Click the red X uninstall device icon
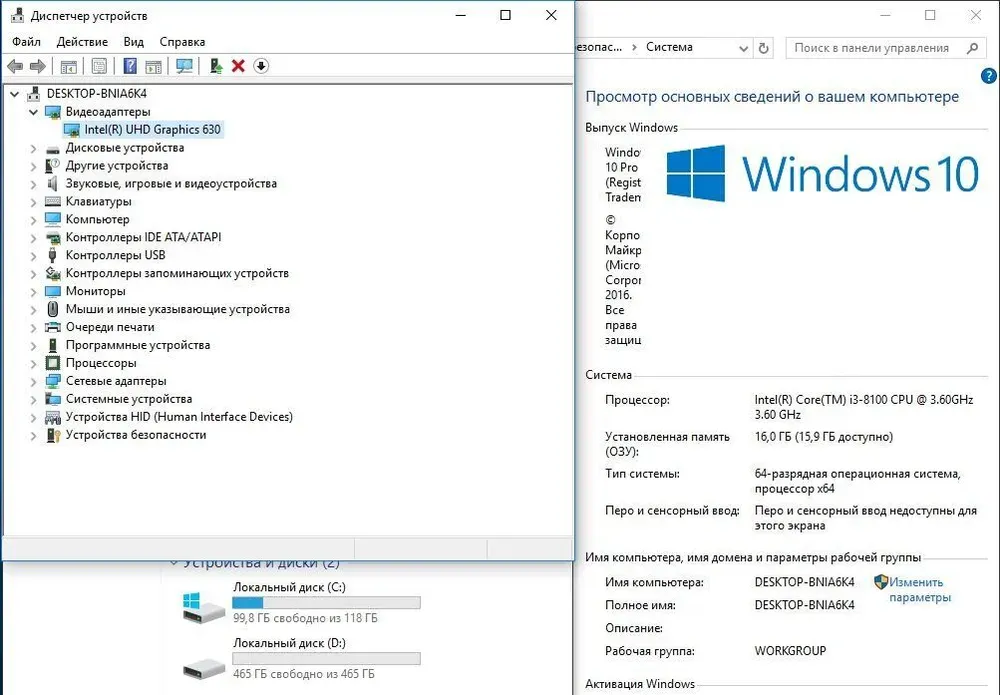 click(238, 66)
